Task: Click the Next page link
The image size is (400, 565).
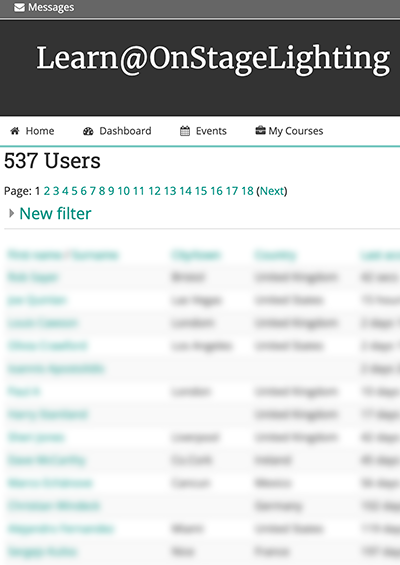Action: coord(272,191)
